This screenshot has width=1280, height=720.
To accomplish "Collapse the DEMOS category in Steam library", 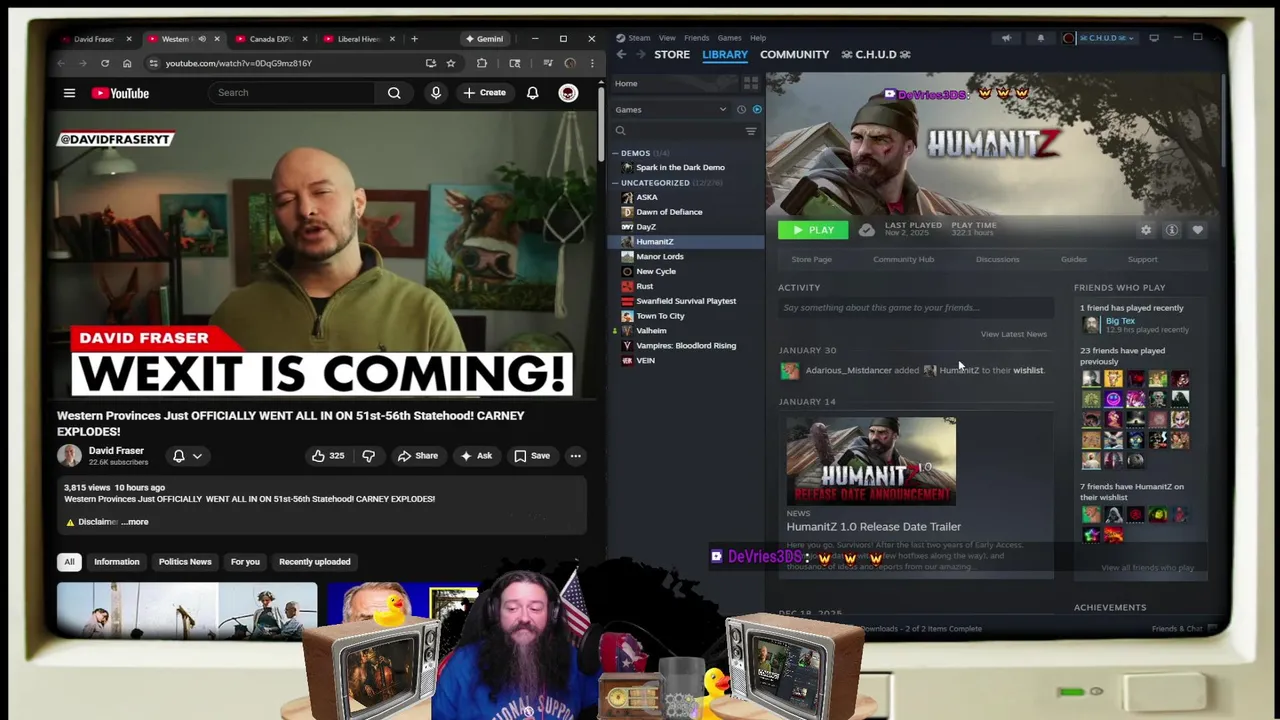I will point(615,153).
